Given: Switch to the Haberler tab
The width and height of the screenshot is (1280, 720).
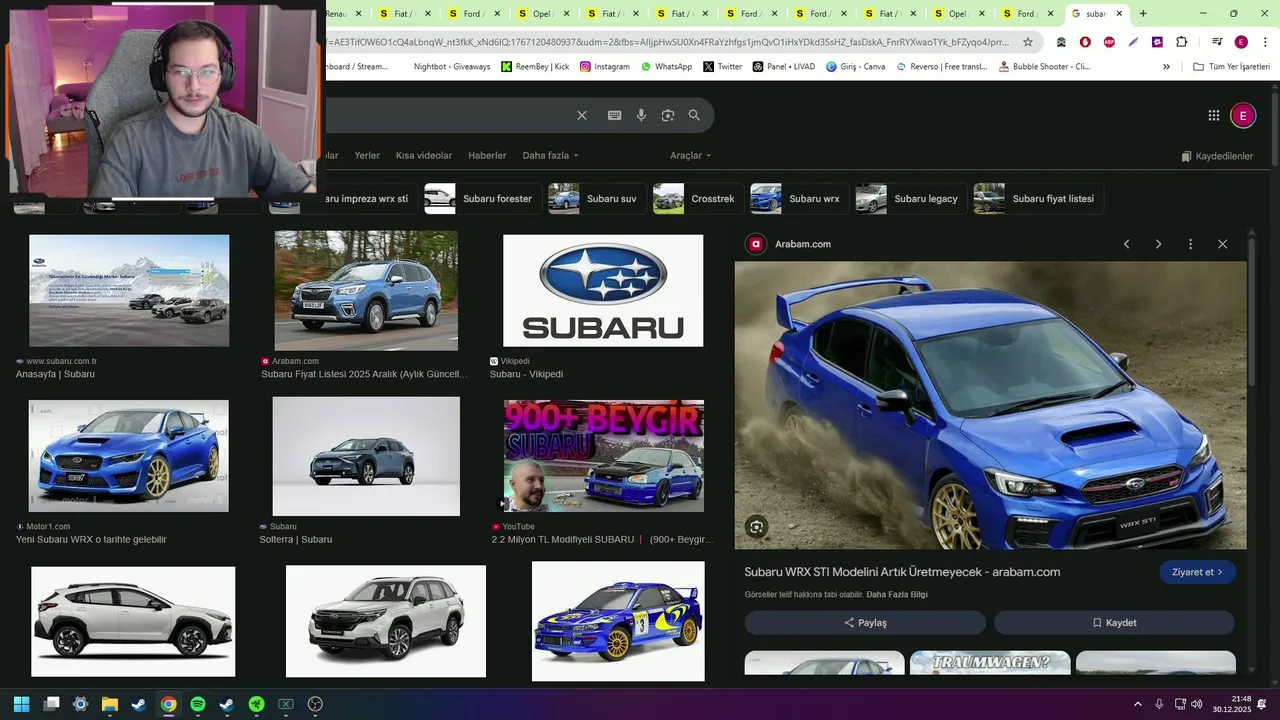Looking at the screenshot, I should pyautogui.click(x=487, y=156).
